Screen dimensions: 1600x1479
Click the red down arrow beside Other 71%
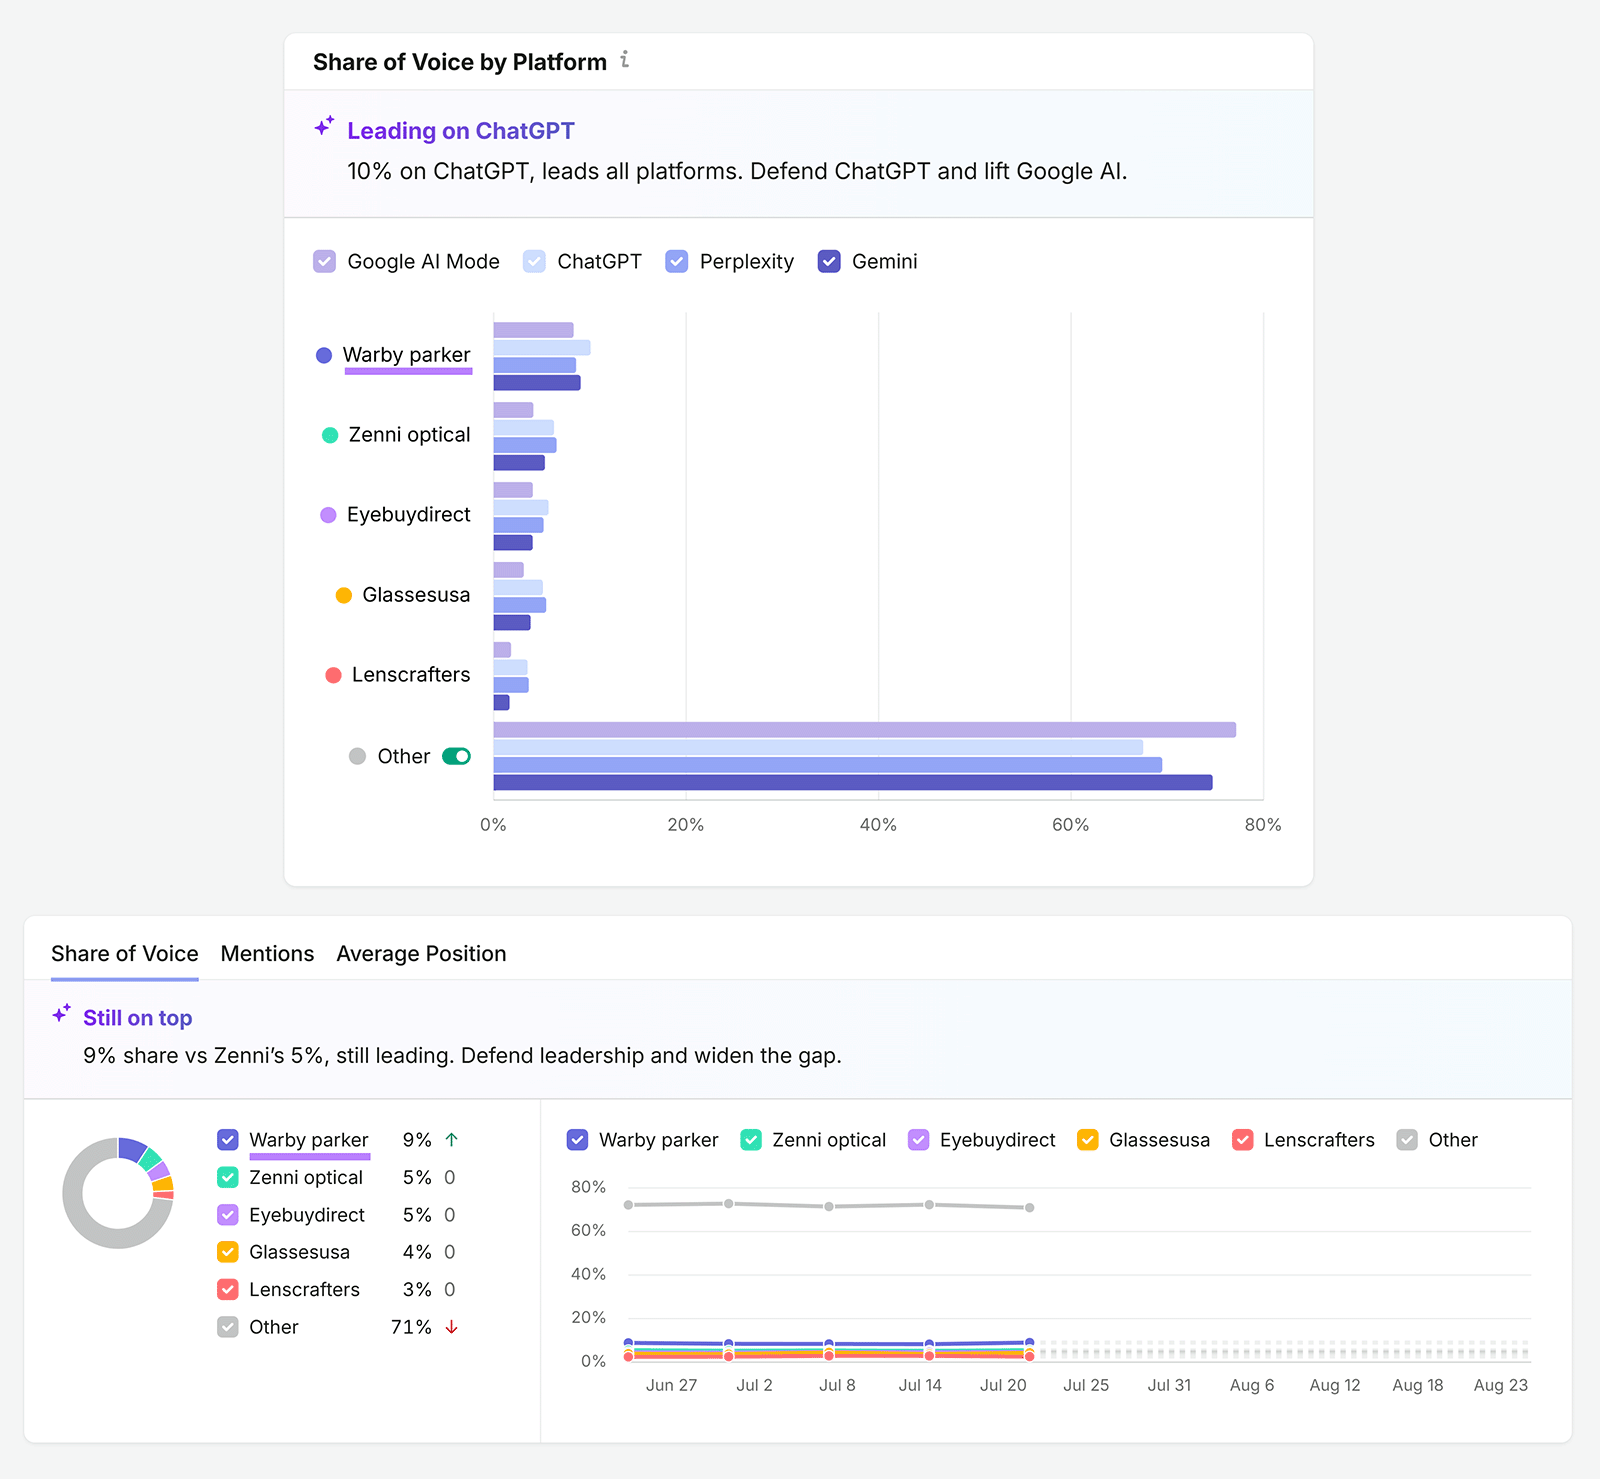click(x=451, y=1327)
